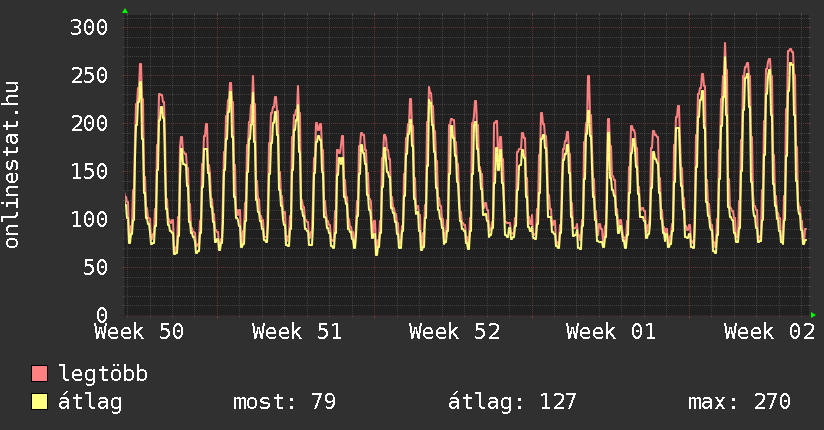Click the 'most: 79' statistic
The image size is (824, 430).
click(x=284, y=402)
